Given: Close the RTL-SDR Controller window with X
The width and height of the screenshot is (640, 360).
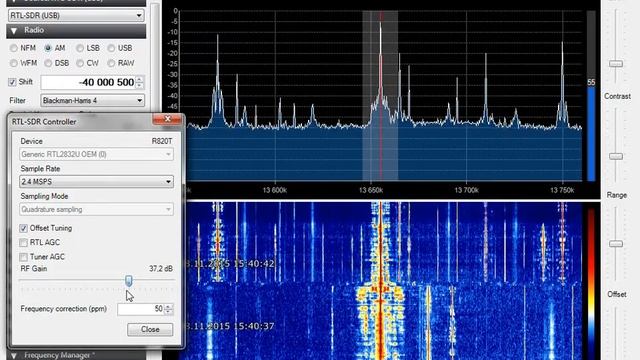Looking at the screenshot, I should (167, 119).
